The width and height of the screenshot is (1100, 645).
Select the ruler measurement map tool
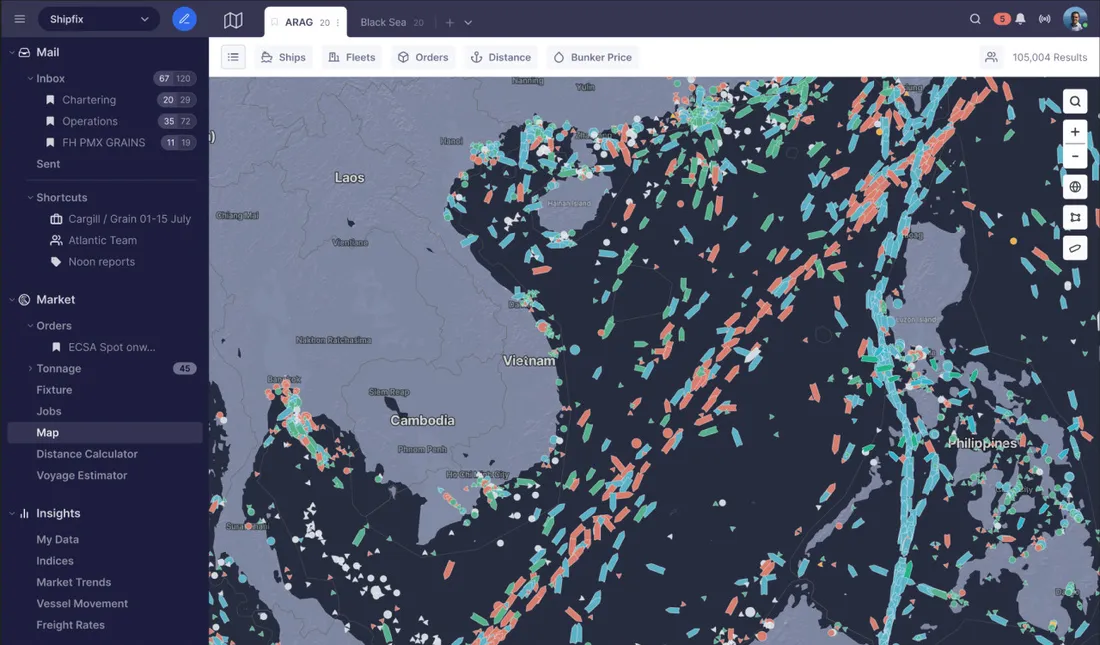pyautogui.click(x=1075, y=248)
